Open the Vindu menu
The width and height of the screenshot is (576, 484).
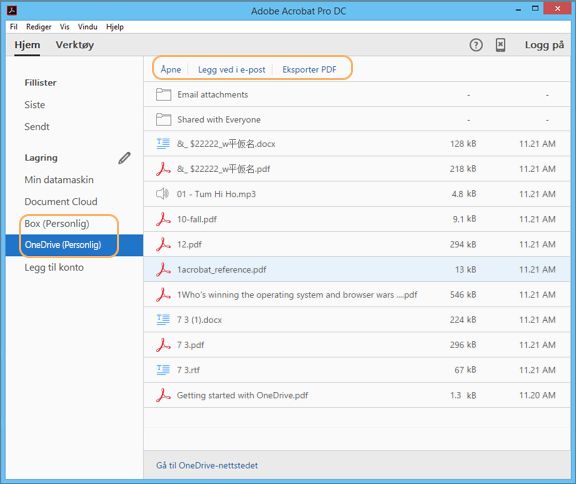(87, 27)
